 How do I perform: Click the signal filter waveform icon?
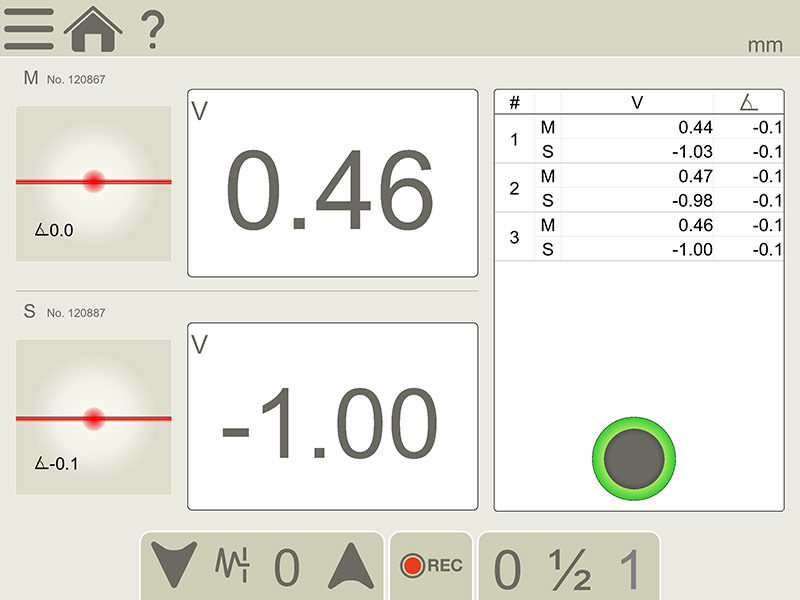pos(231,567)
